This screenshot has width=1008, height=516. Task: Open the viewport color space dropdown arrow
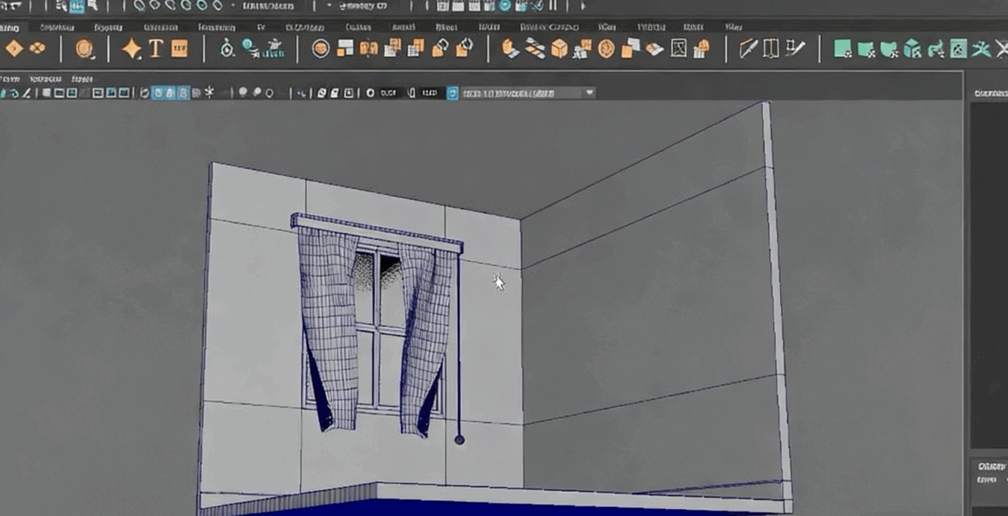point(589,93)
